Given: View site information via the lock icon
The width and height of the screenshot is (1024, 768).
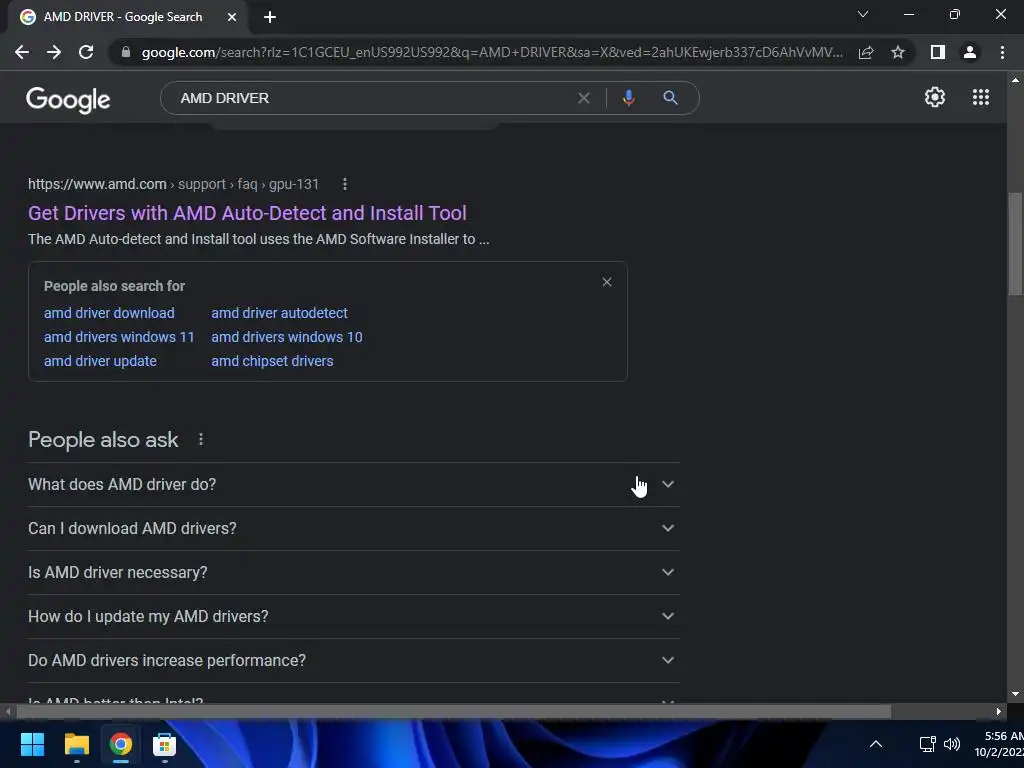Looking at the screenshot, I should [126, 52].
